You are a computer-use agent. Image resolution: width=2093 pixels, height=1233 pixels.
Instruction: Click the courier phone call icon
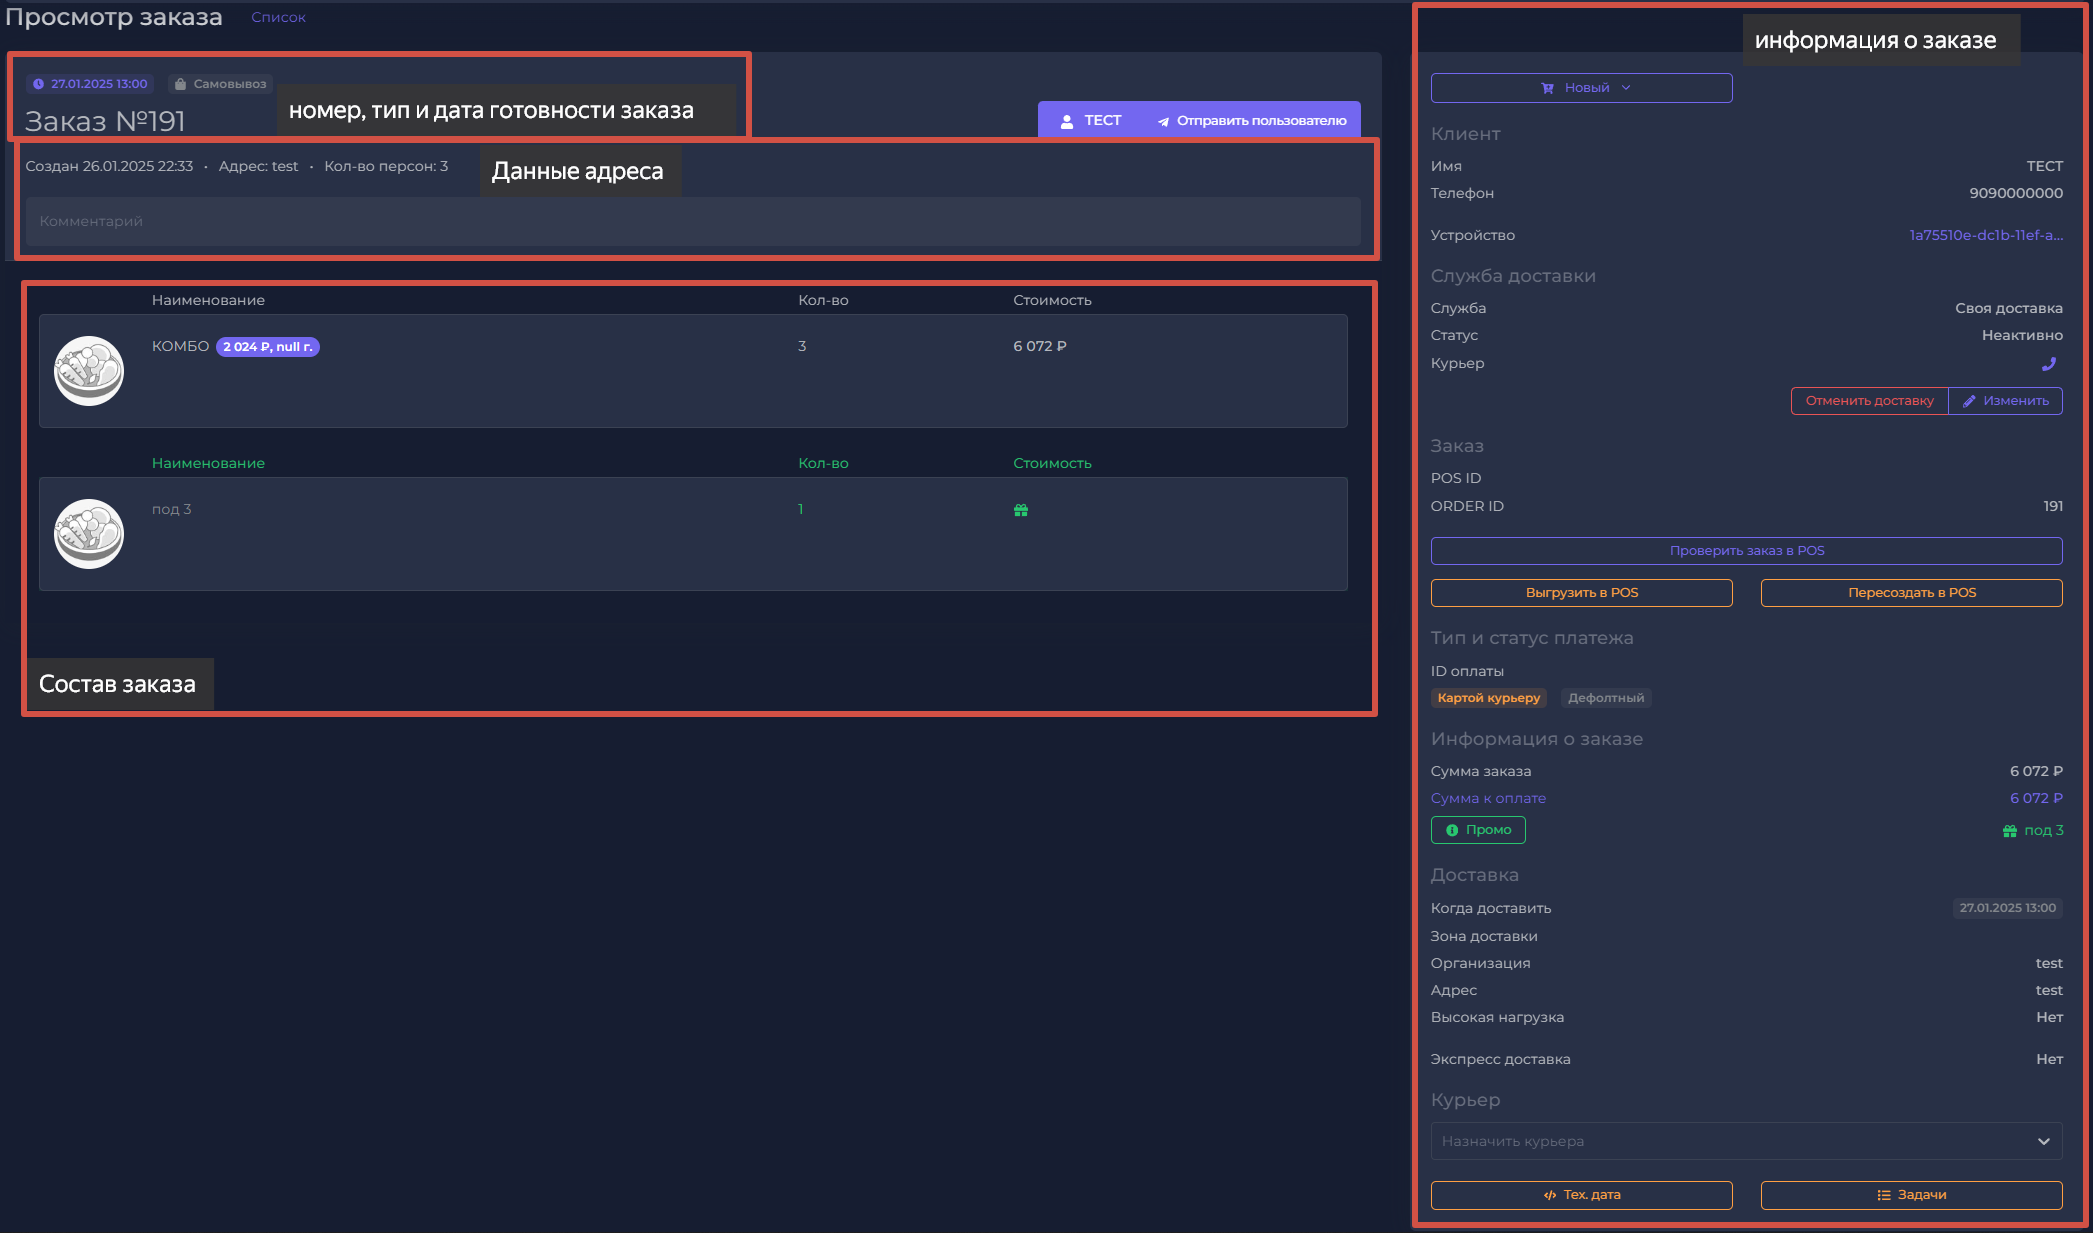point(2048,364)
